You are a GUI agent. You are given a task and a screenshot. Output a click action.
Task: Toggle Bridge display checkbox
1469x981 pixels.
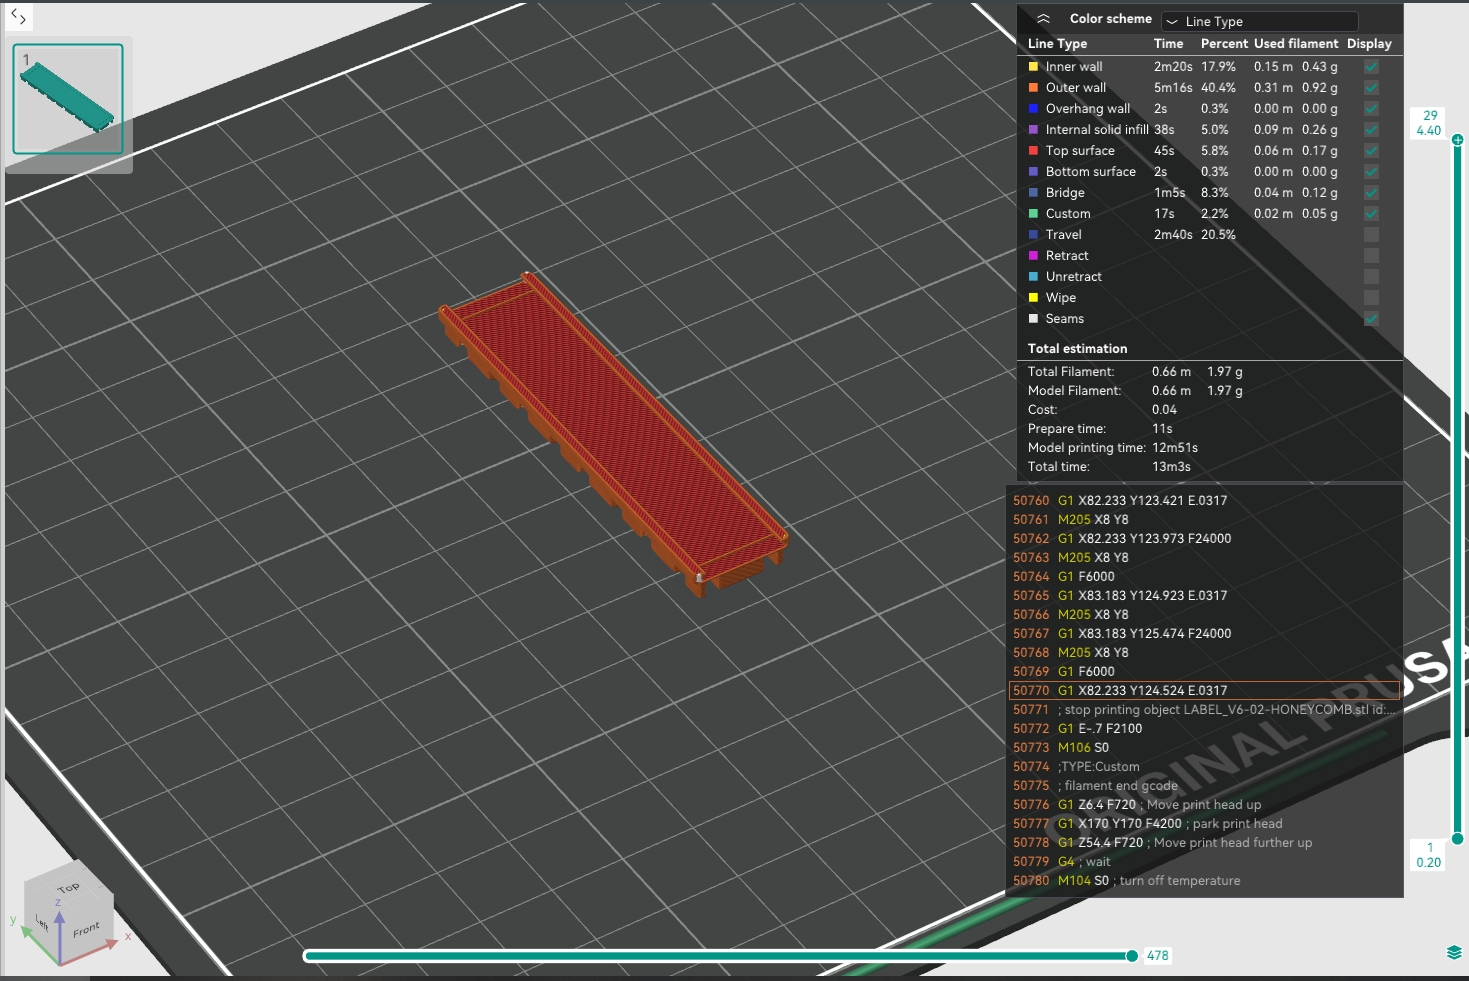coord(1371,193)
